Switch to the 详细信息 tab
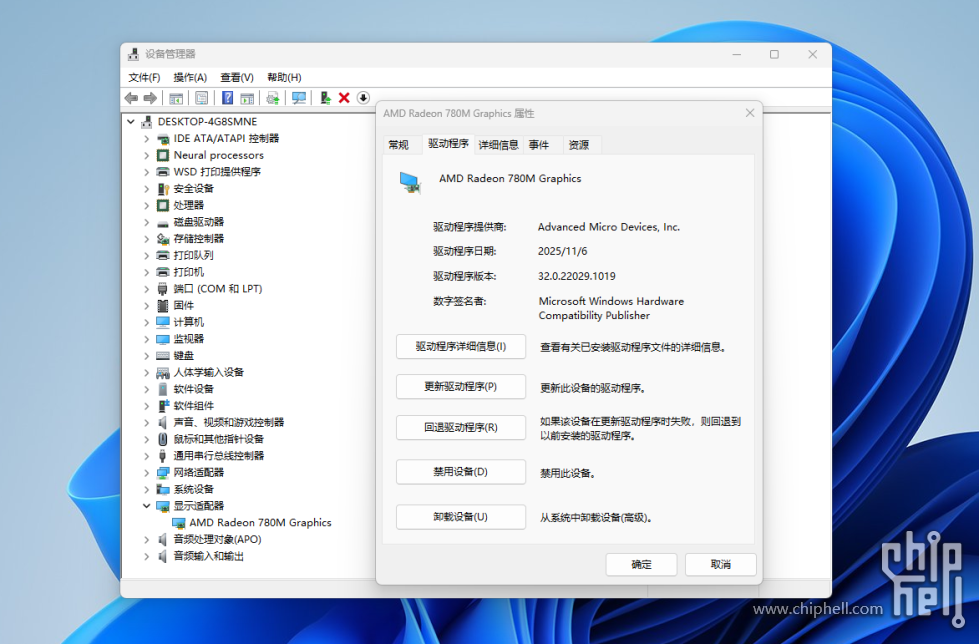The image size is (979, 644). 498,144
